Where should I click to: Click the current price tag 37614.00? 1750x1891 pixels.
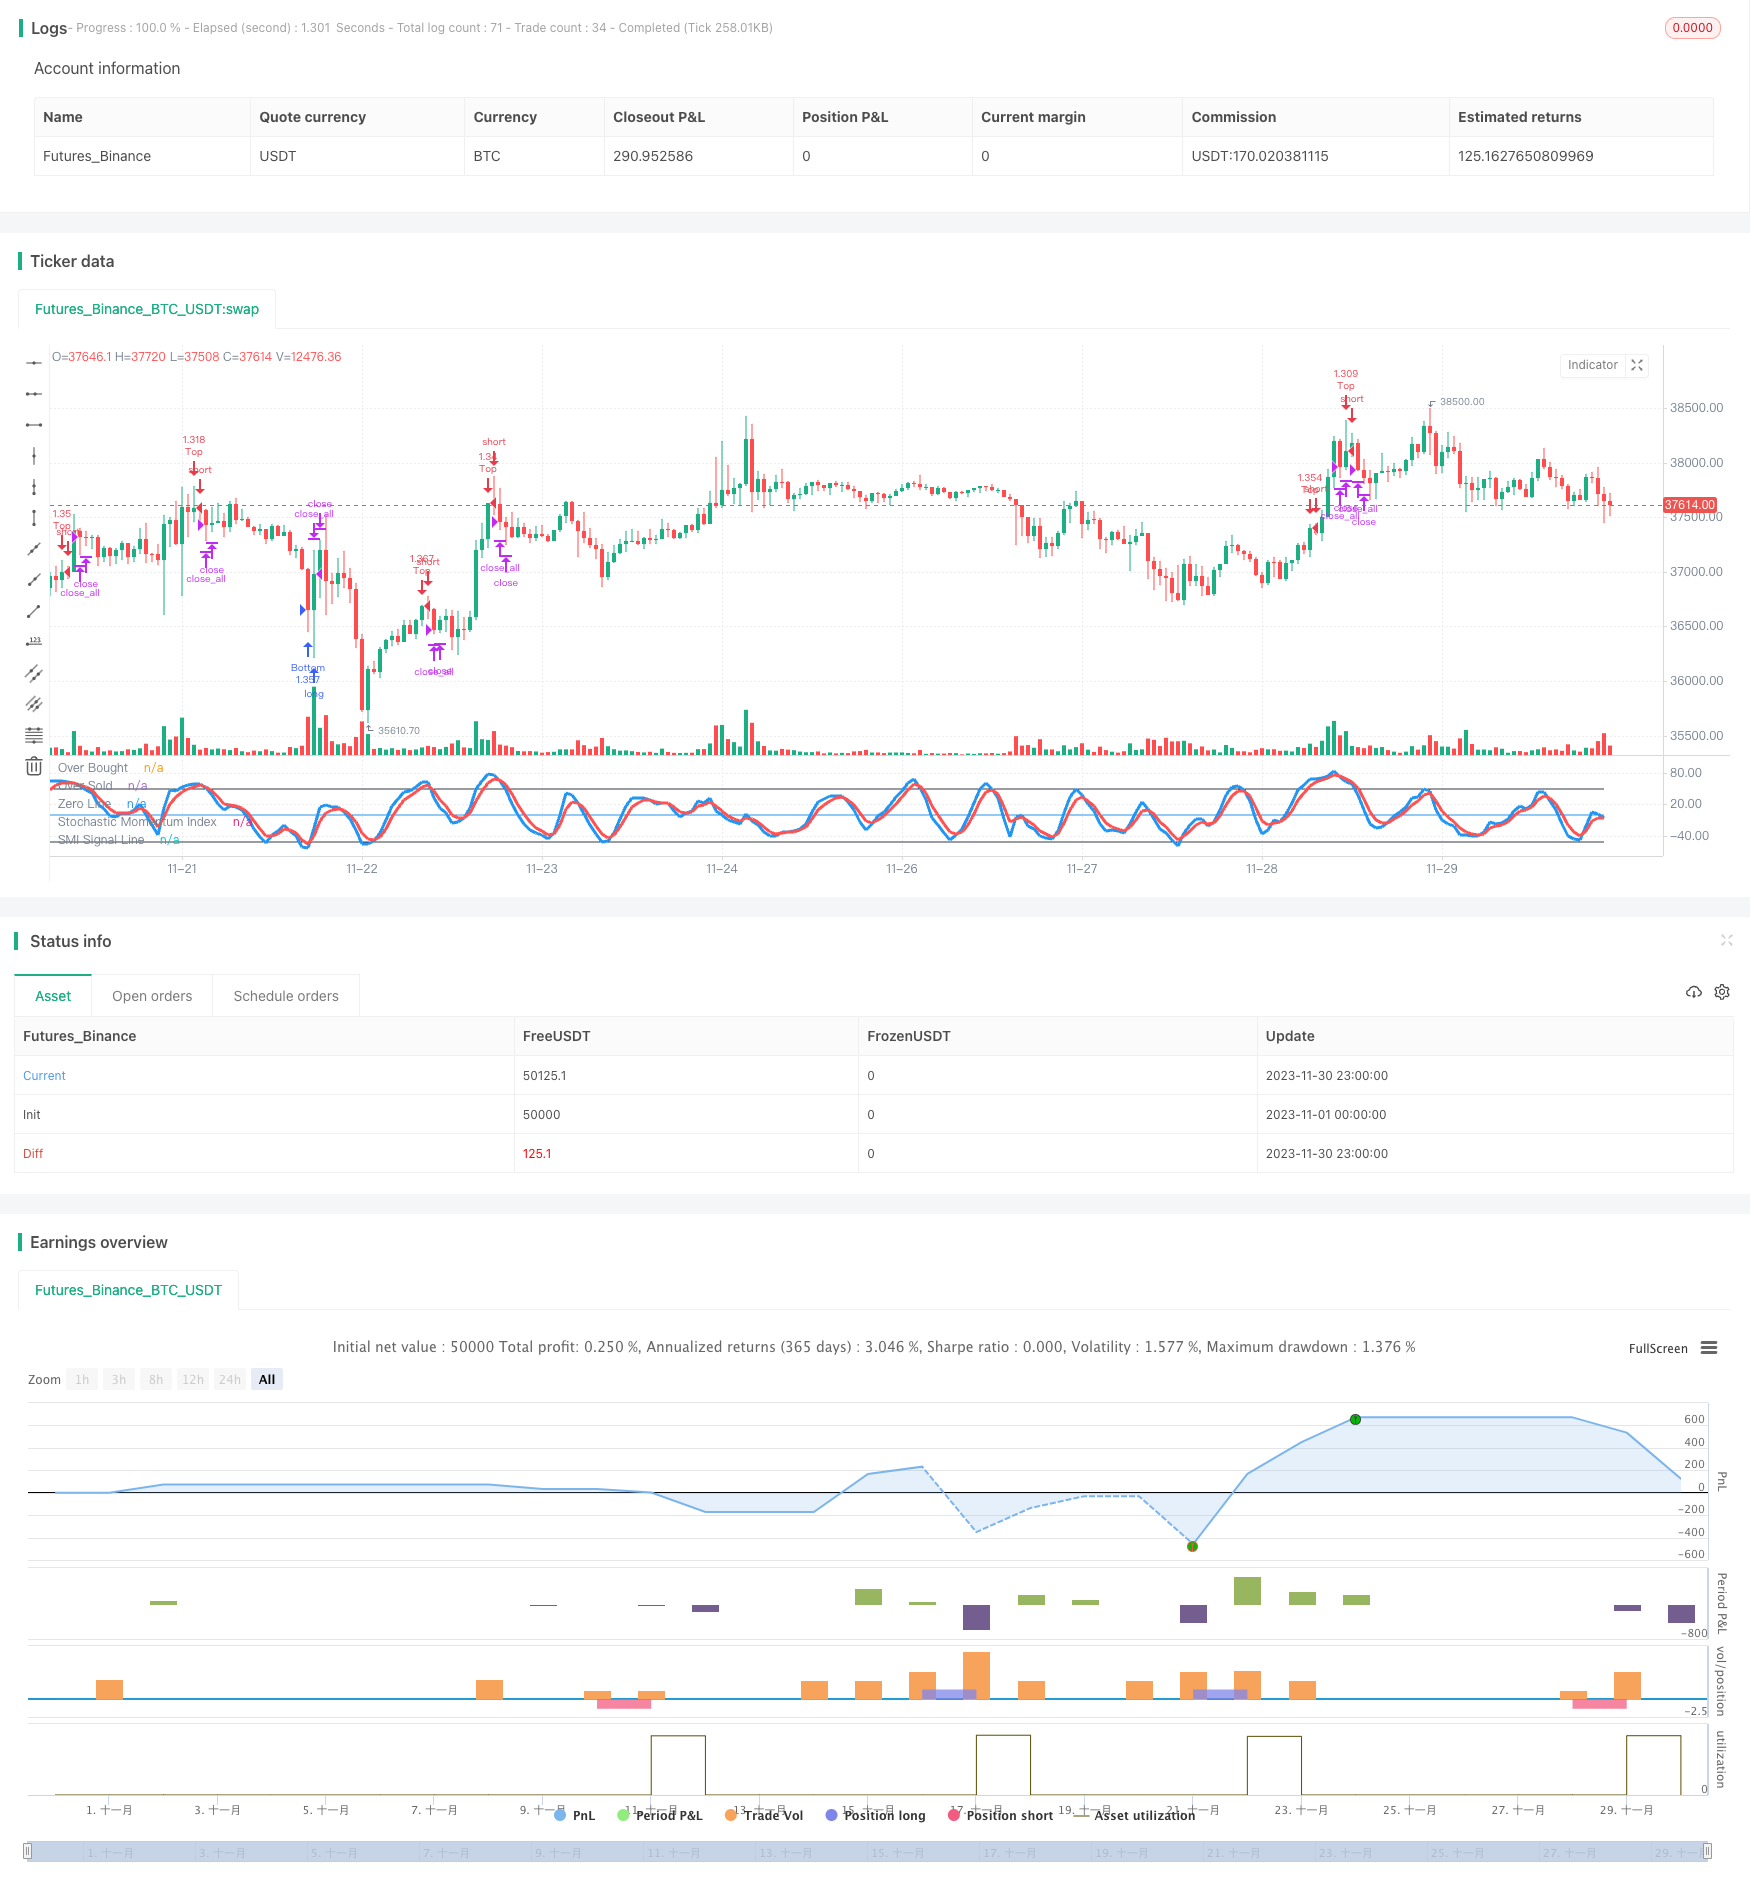point(1690,505)
